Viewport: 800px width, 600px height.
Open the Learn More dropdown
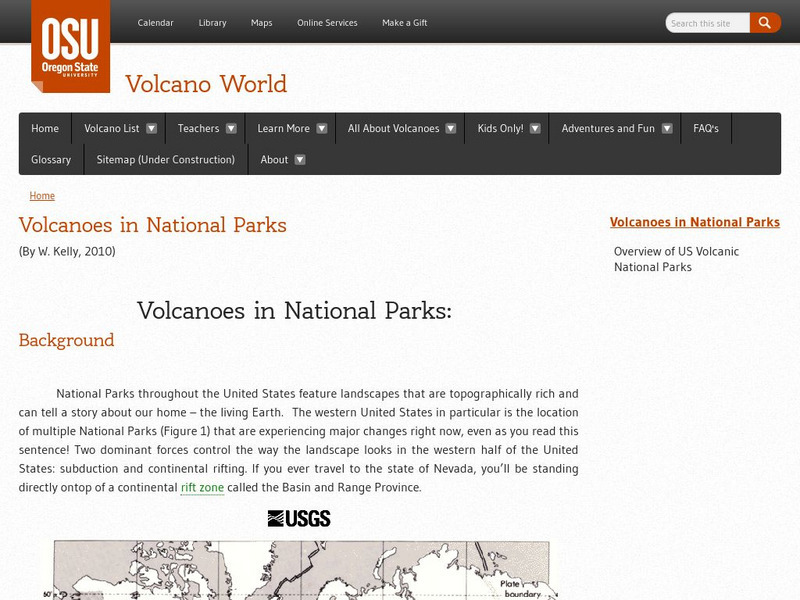[x=289, y=128]
